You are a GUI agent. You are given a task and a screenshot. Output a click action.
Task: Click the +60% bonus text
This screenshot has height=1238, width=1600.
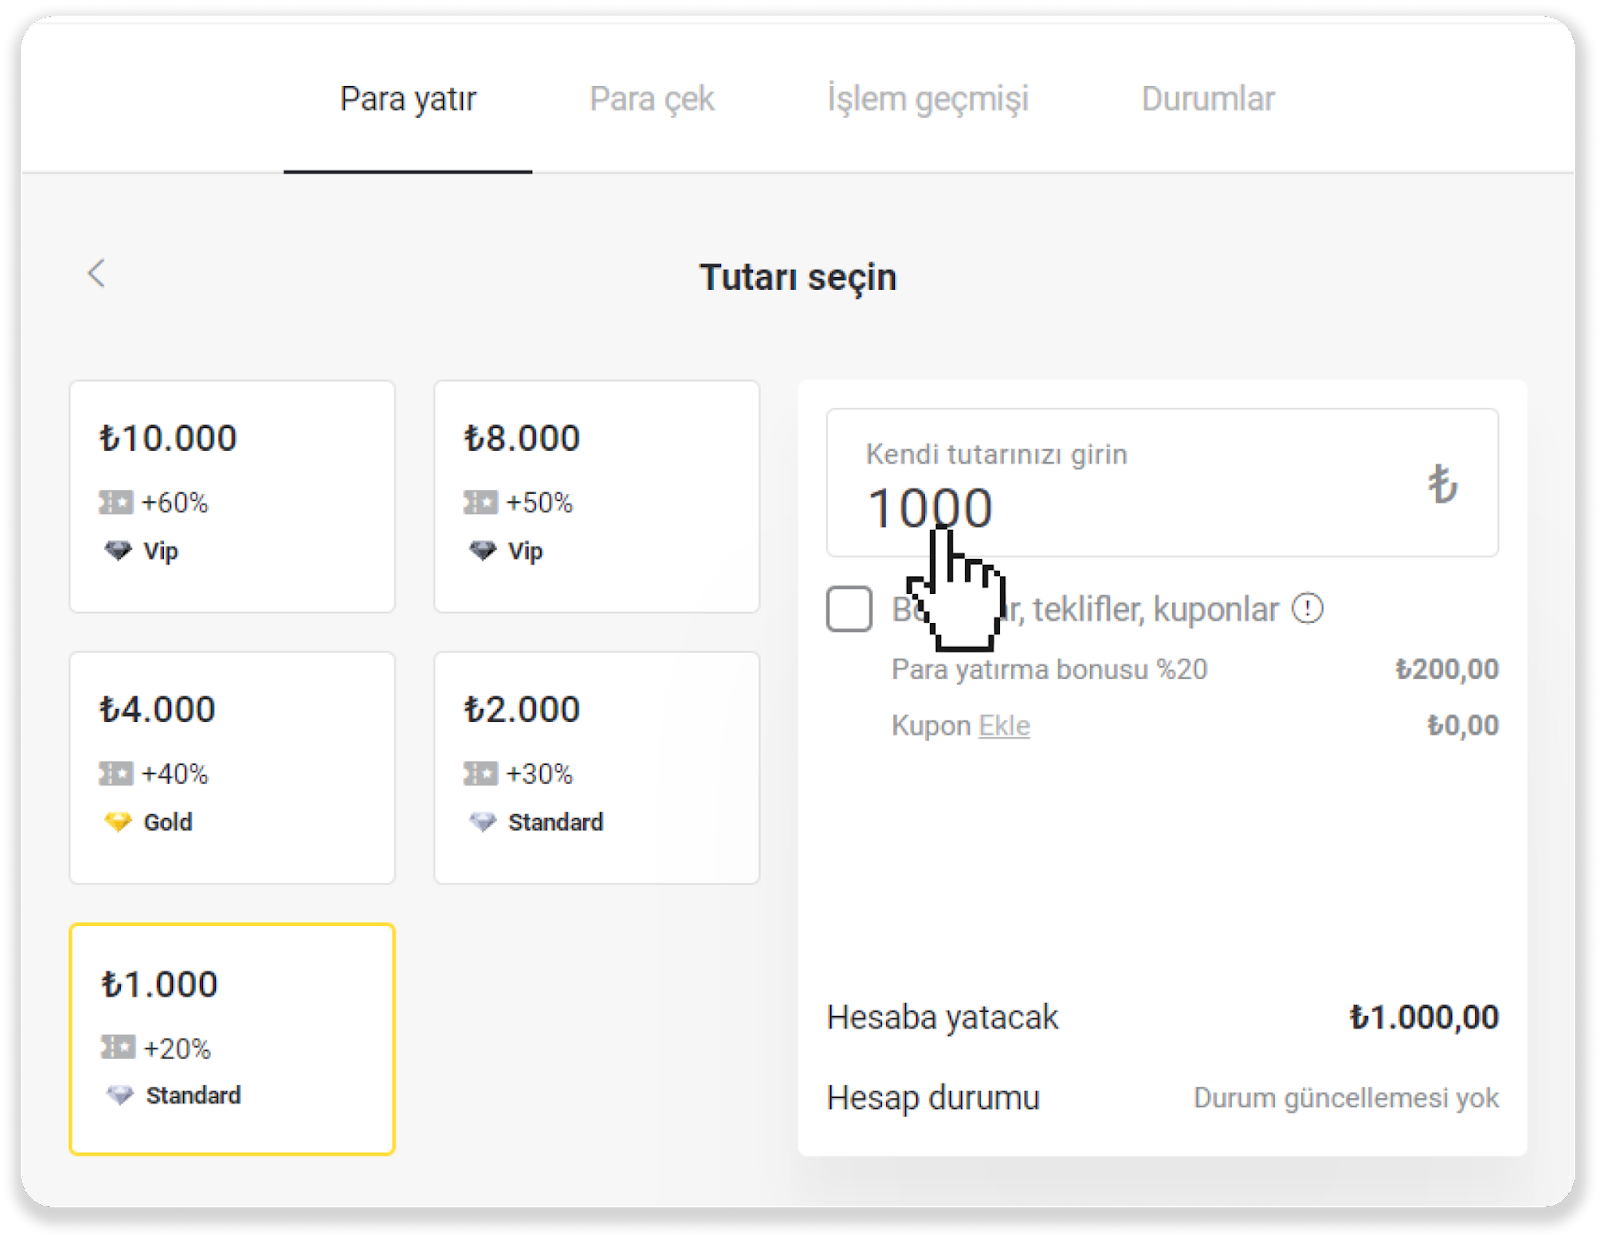(x=175, y=502)
